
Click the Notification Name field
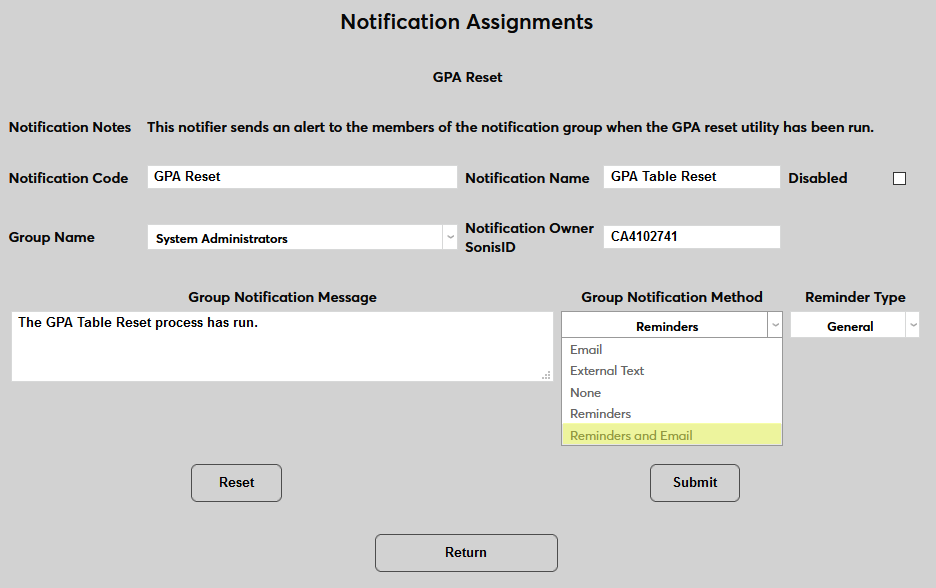pyautogui.click(x=691, y=176)
